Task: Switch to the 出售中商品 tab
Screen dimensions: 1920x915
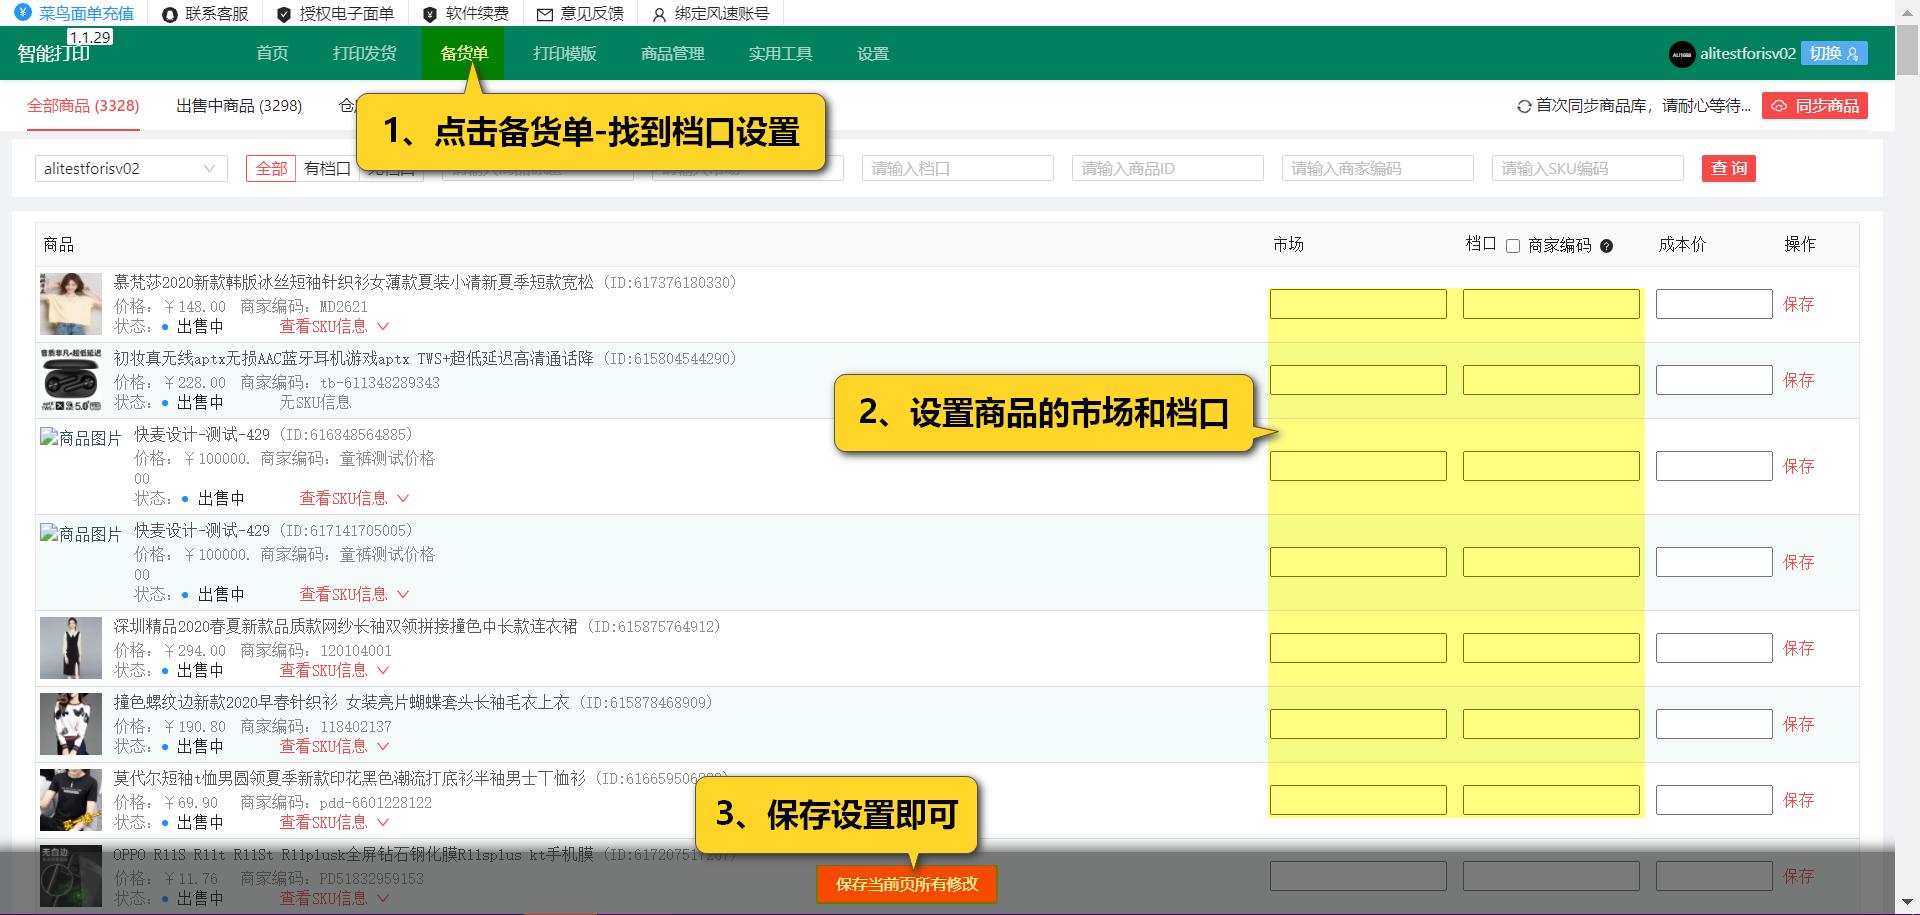Action: click(238, 105)
